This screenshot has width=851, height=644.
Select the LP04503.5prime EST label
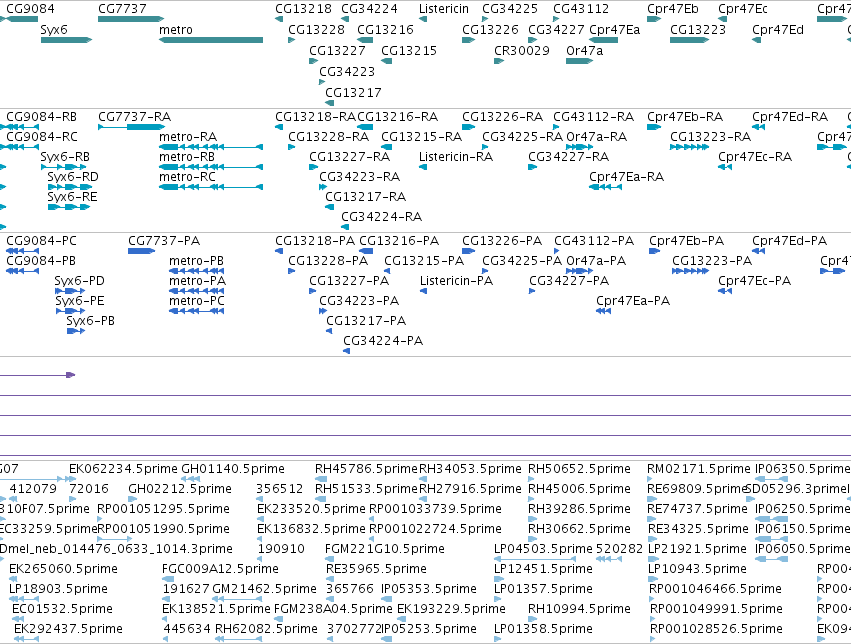(x=543, y=549)
